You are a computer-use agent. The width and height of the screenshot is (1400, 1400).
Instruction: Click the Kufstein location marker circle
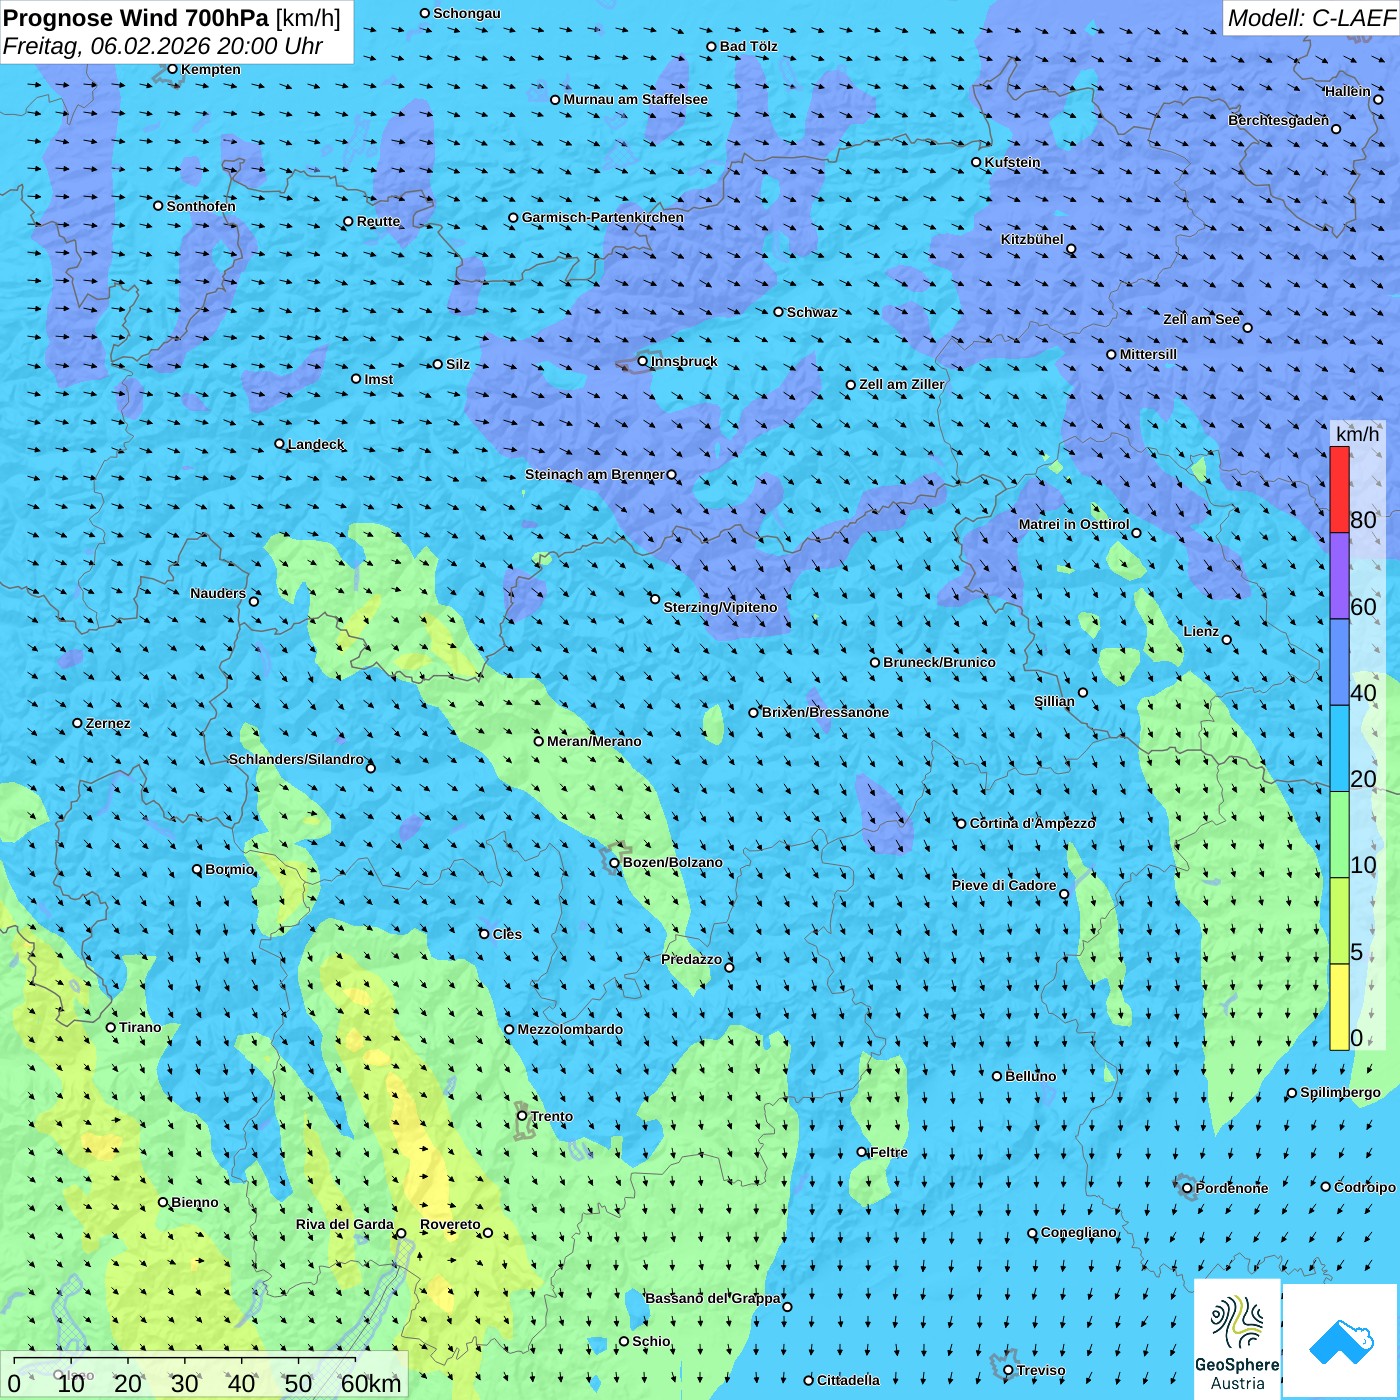click(977, 162)
